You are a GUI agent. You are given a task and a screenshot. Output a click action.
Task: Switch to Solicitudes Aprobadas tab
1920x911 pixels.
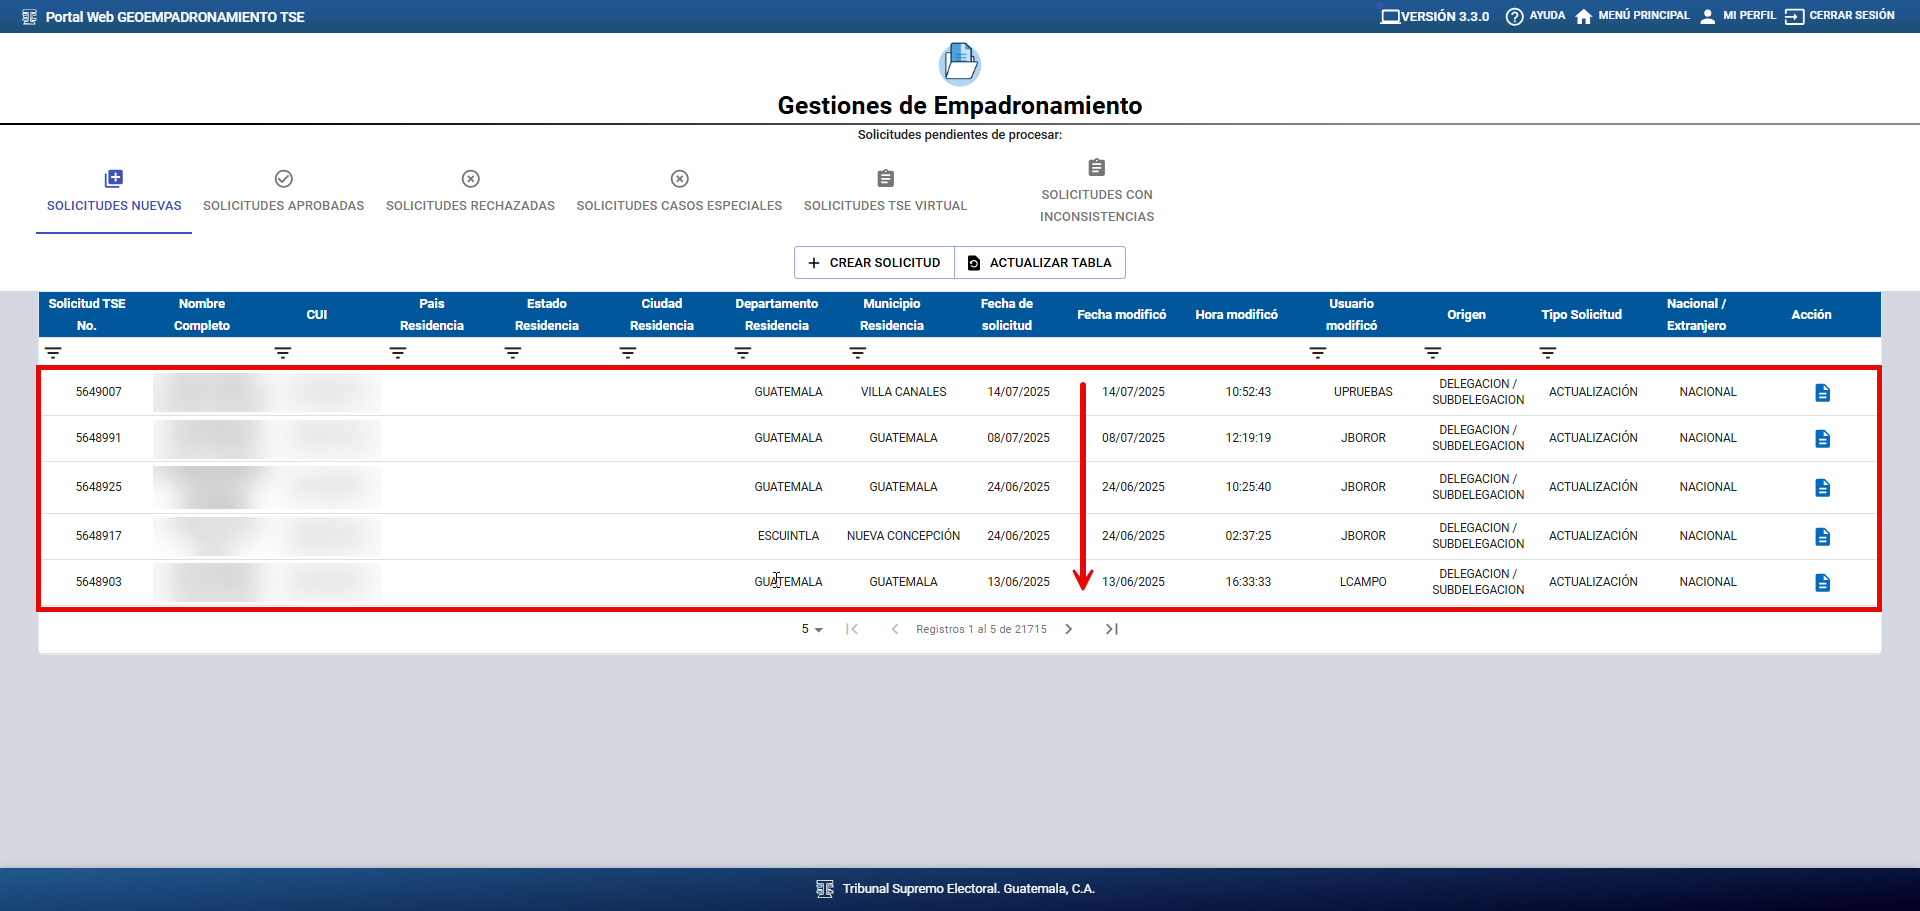click(283, 192)
